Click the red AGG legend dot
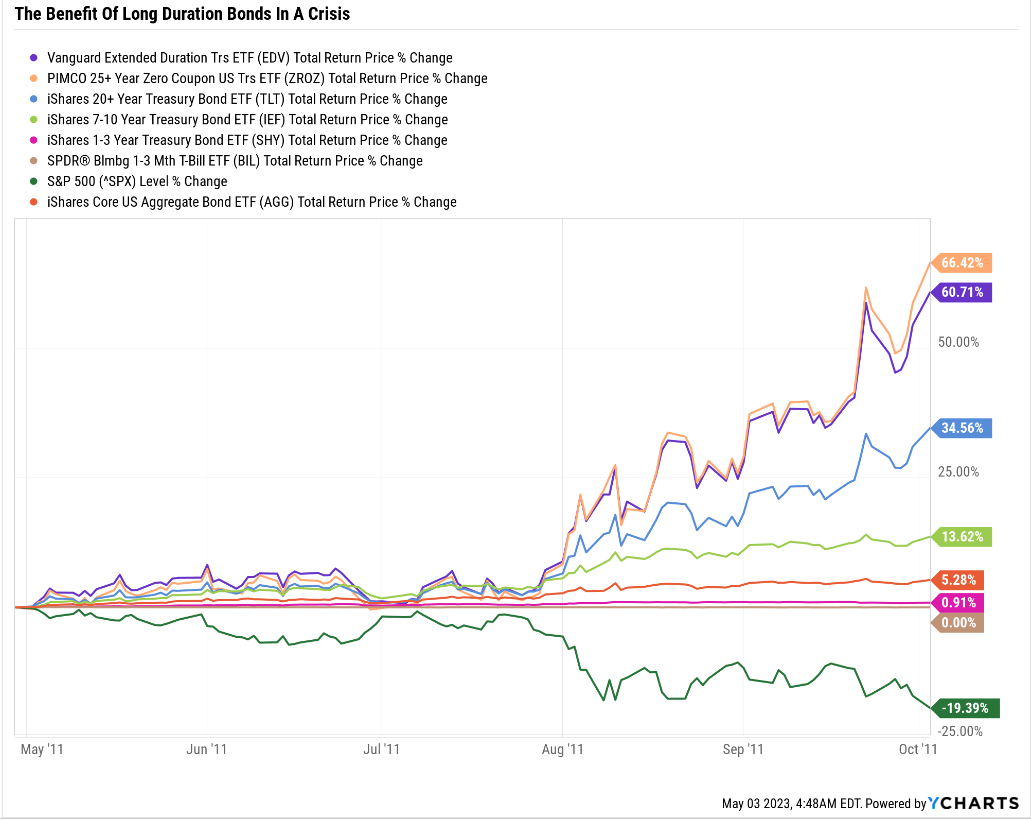Image resolution: width=1031 pixels, height=820 pixels. pyautogui.click(x=34, y=202)
